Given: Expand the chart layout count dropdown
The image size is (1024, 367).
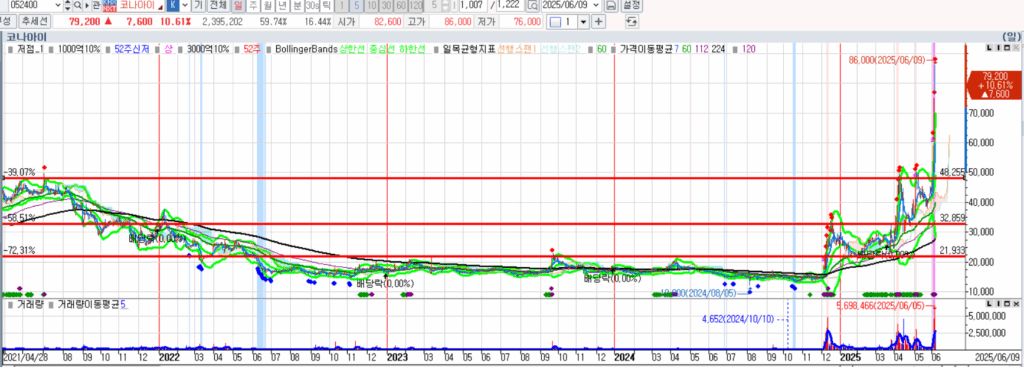Looking at the screenshot, I should pyautogui.click(x=583, y=22).
